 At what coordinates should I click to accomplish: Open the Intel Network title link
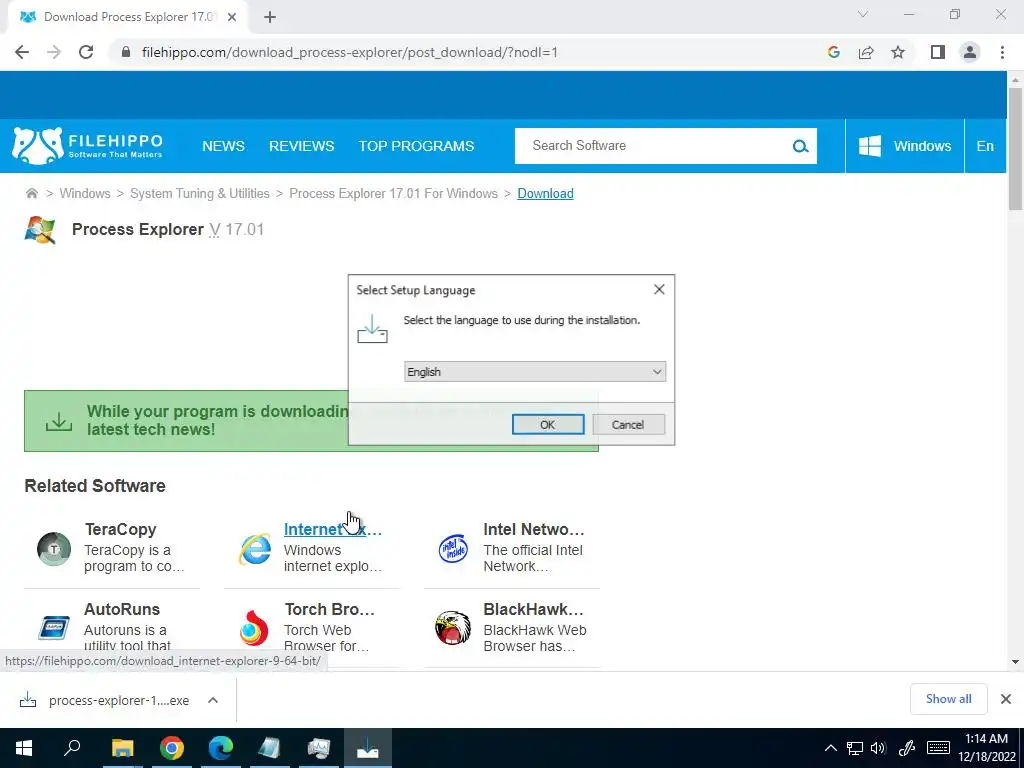(534, 529)
